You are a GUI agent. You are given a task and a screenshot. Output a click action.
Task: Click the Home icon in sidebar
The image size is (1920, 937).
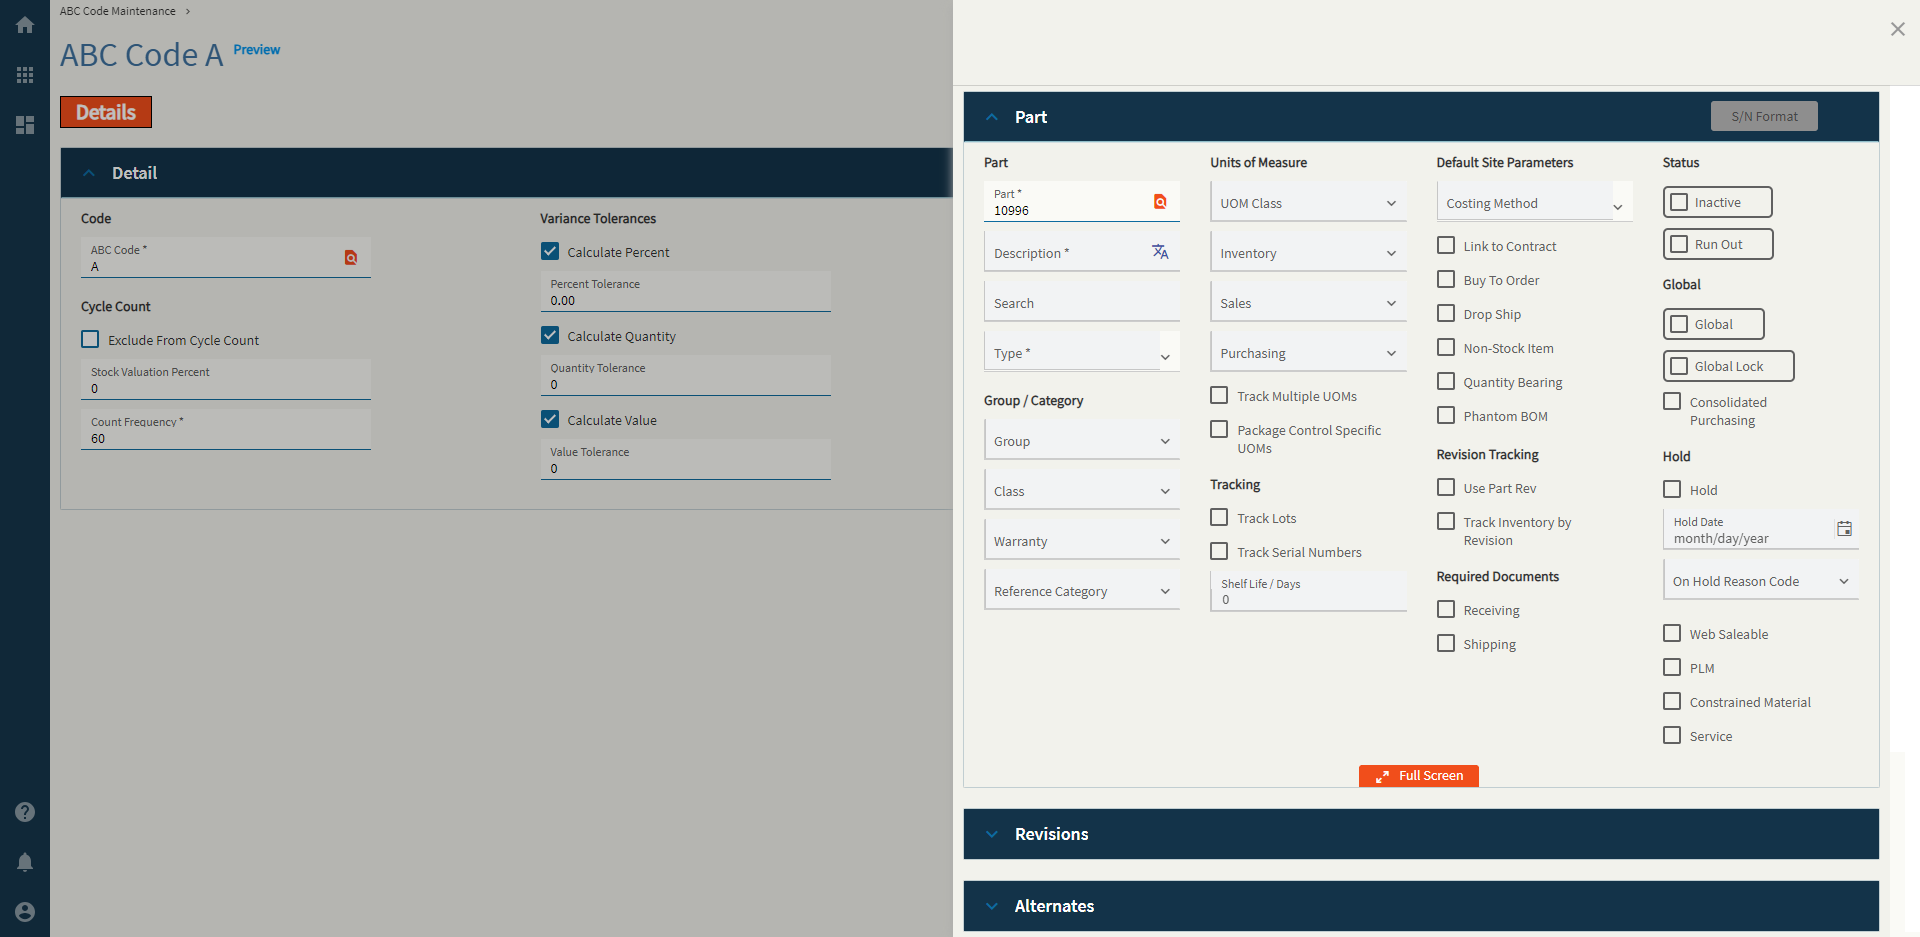tap(25, 25)
